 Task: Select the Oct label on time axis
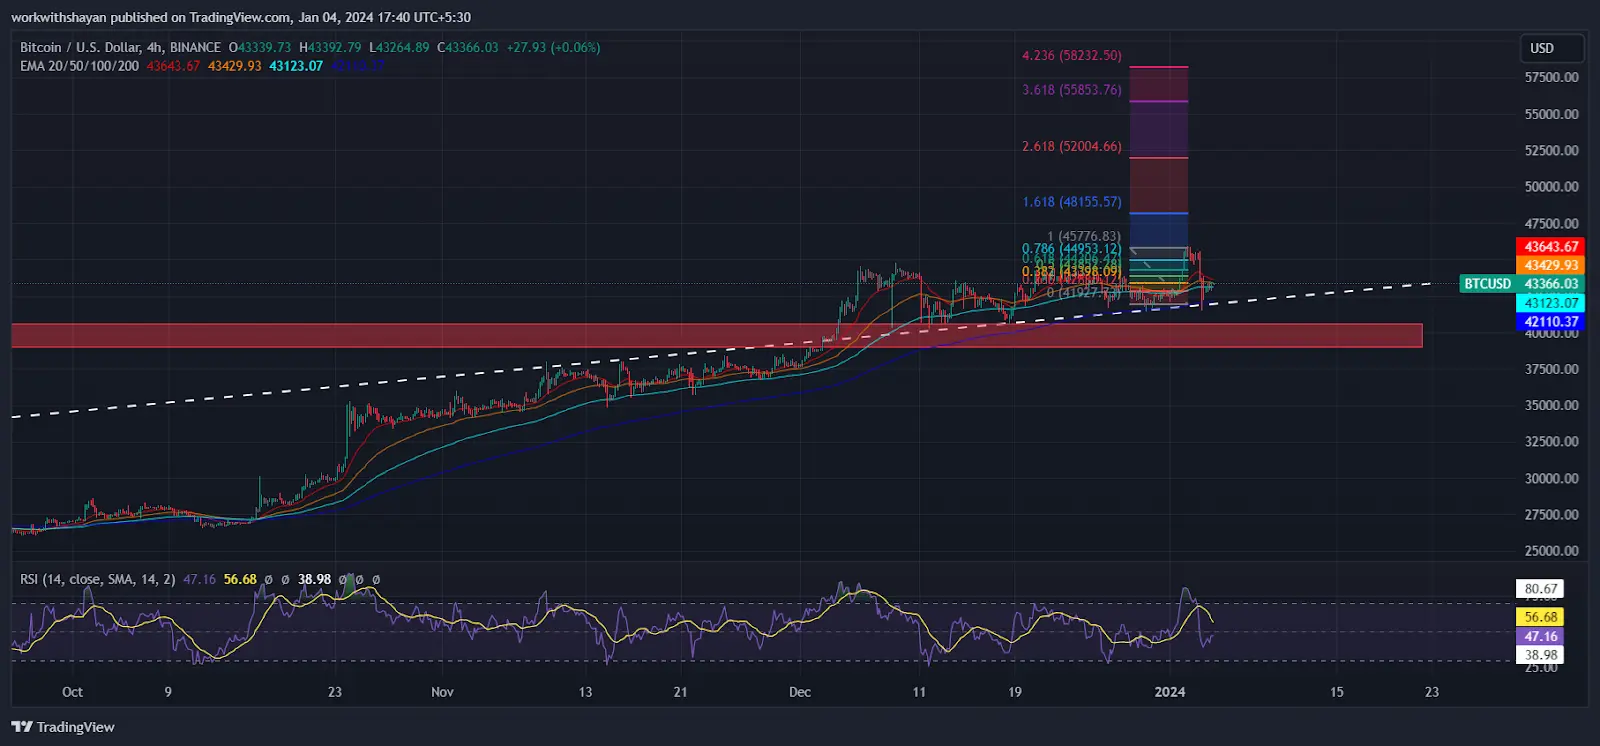(x=72, y=692)
